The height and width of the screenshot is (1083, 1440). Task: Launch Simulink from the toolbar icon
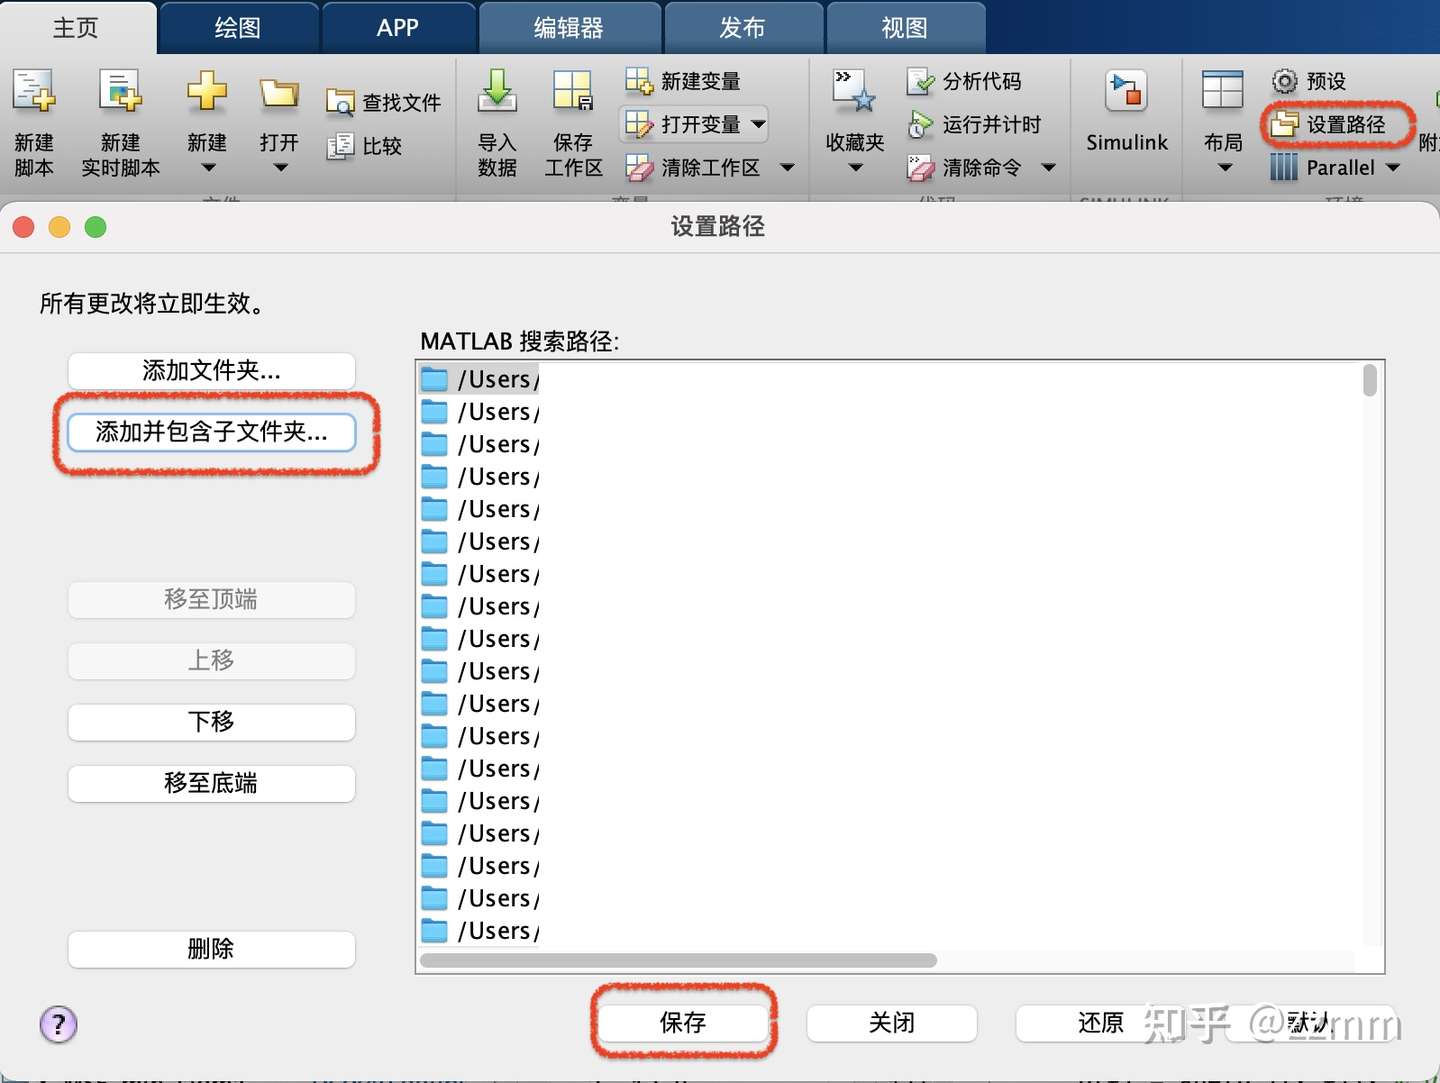point(1126,92)
